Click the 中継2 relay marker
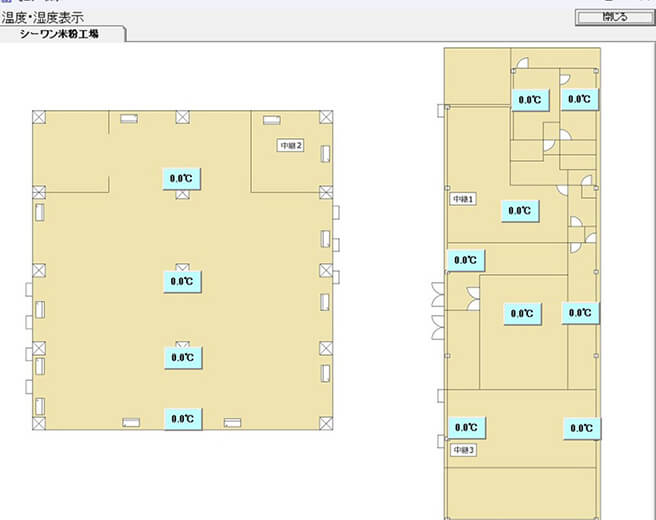The width and height of the screenshot is (656, 520). click(x=290, y=145)
